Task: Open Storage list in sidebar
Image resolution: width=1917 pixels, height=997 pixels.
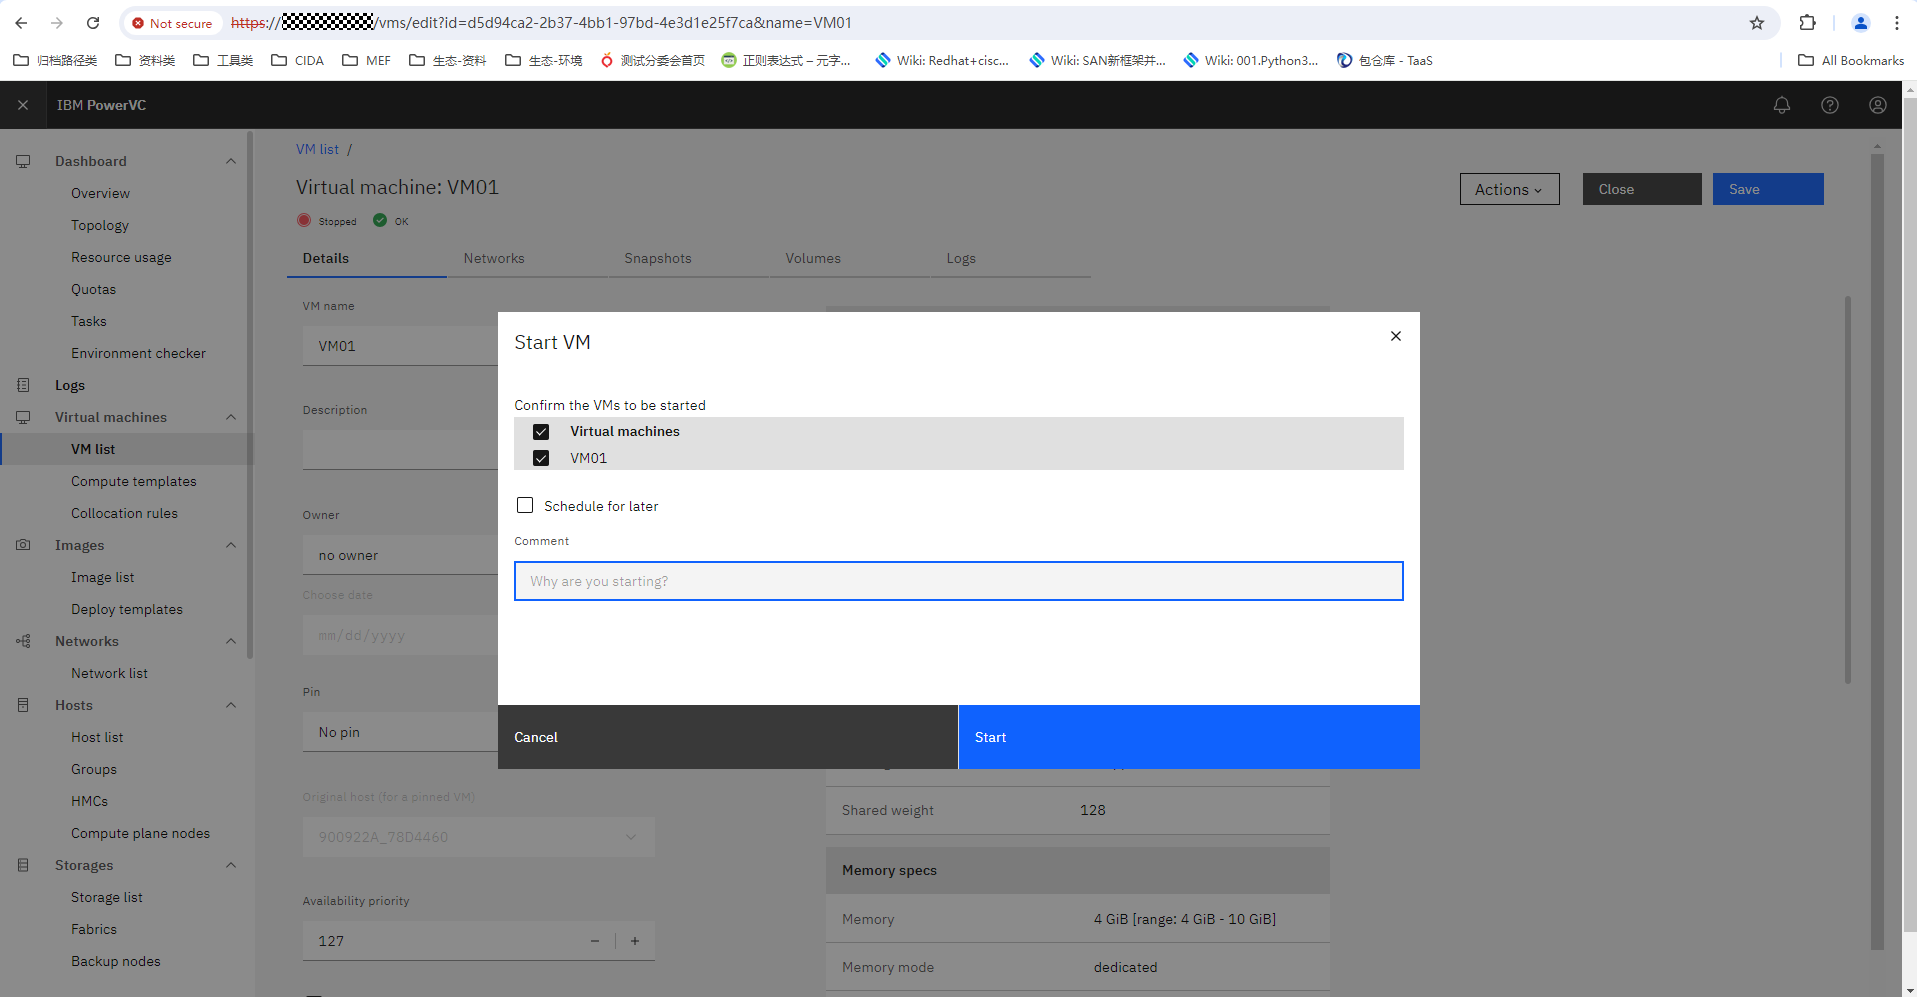Action: click(106, 897)
